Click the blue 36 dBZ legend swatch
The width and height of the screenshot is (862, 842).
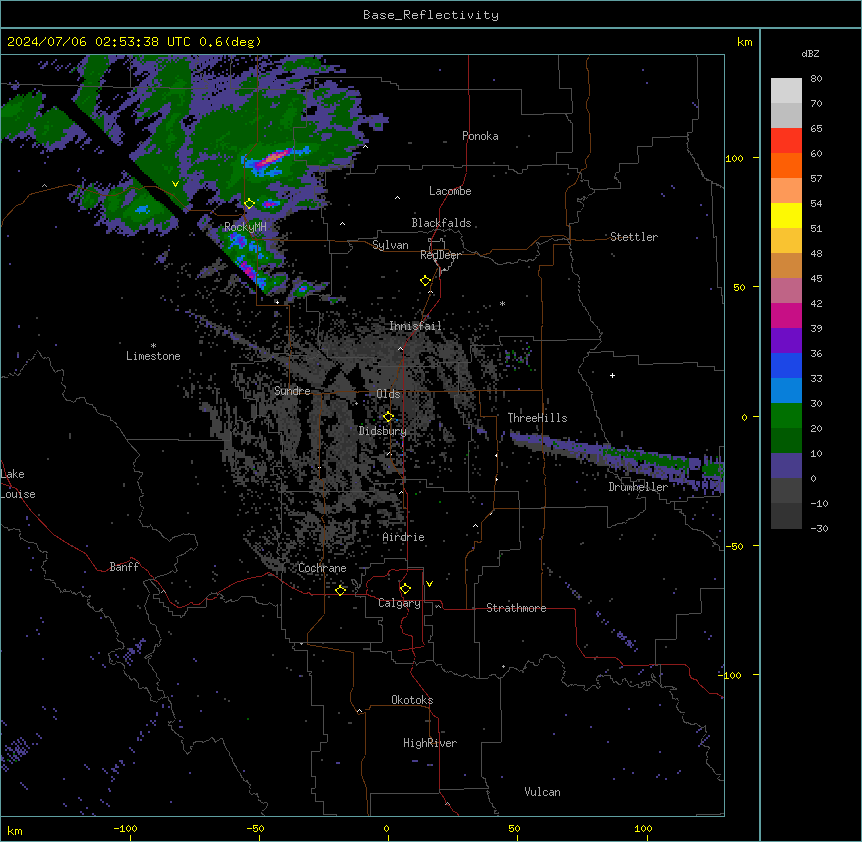click(x=786, y=365)
